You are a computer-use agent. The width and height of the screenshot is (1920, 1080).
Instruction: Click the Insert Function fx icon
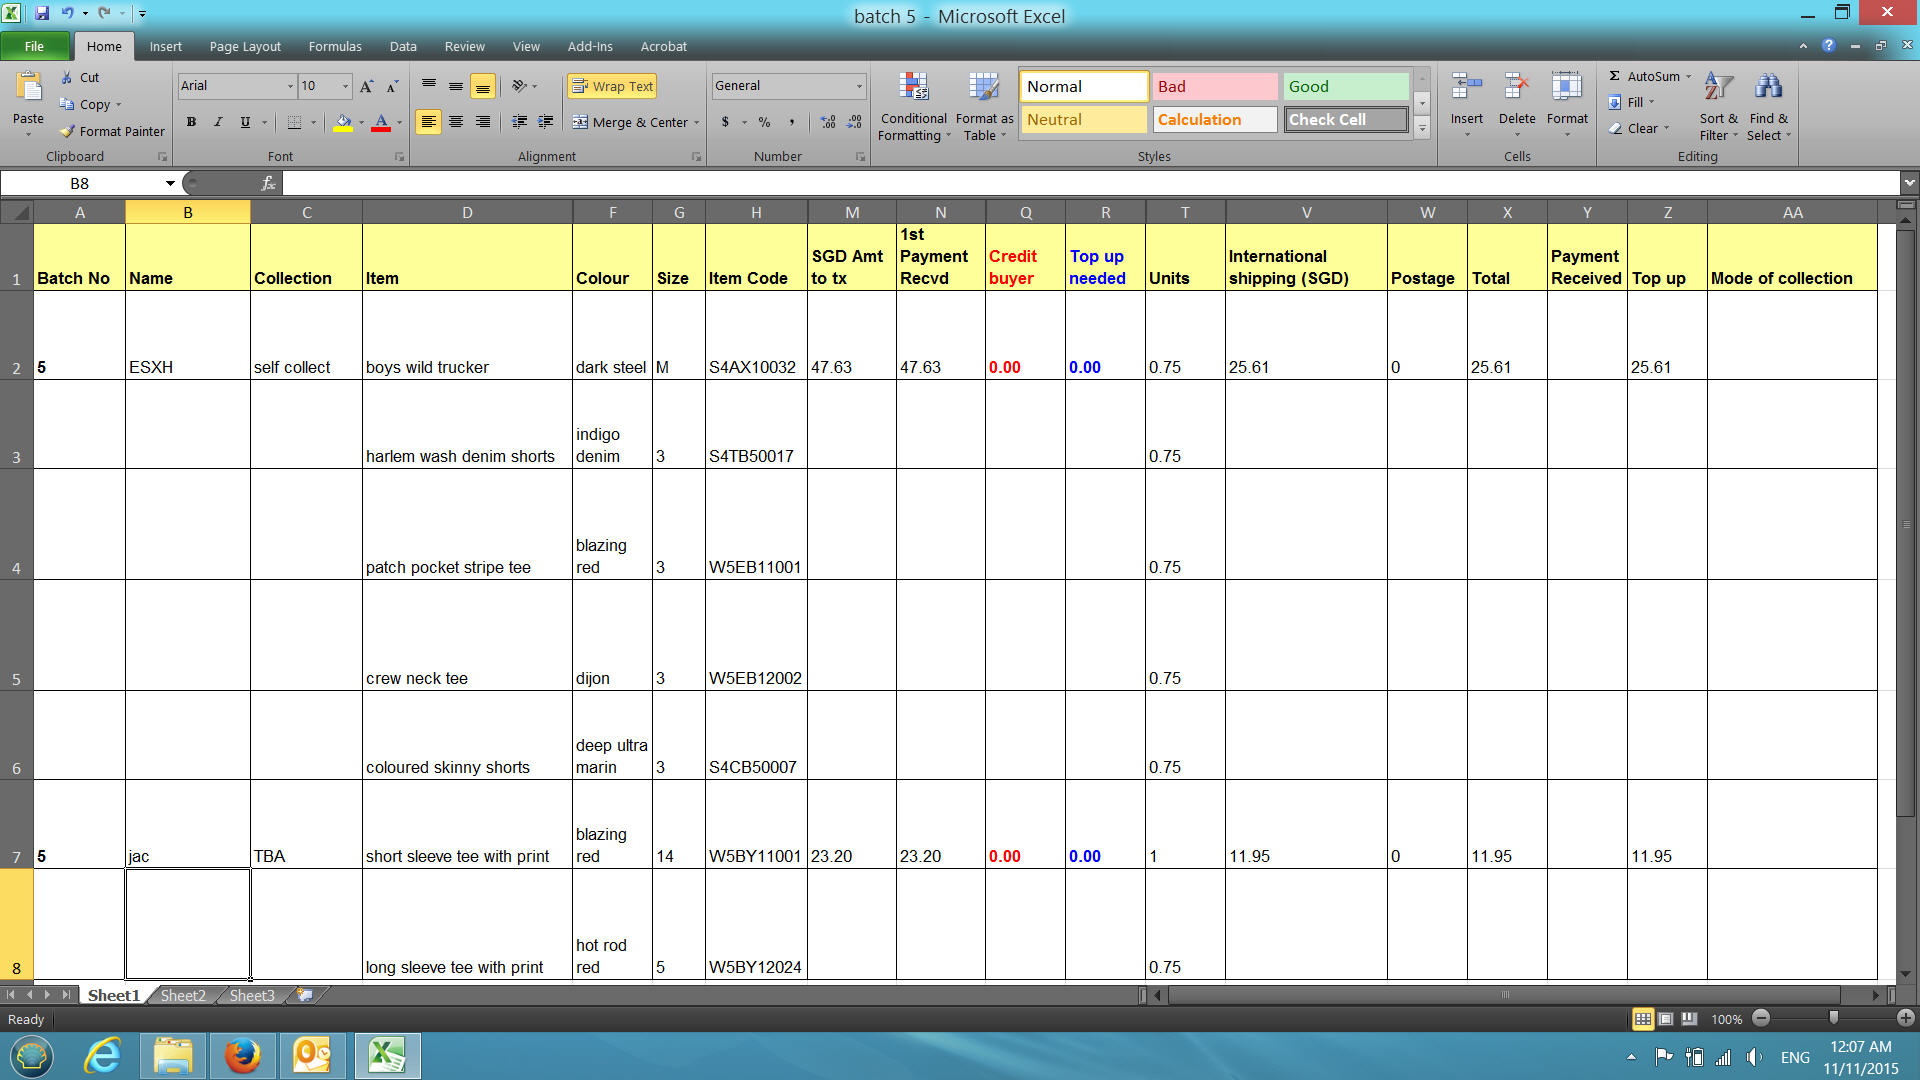pos(268,183)
